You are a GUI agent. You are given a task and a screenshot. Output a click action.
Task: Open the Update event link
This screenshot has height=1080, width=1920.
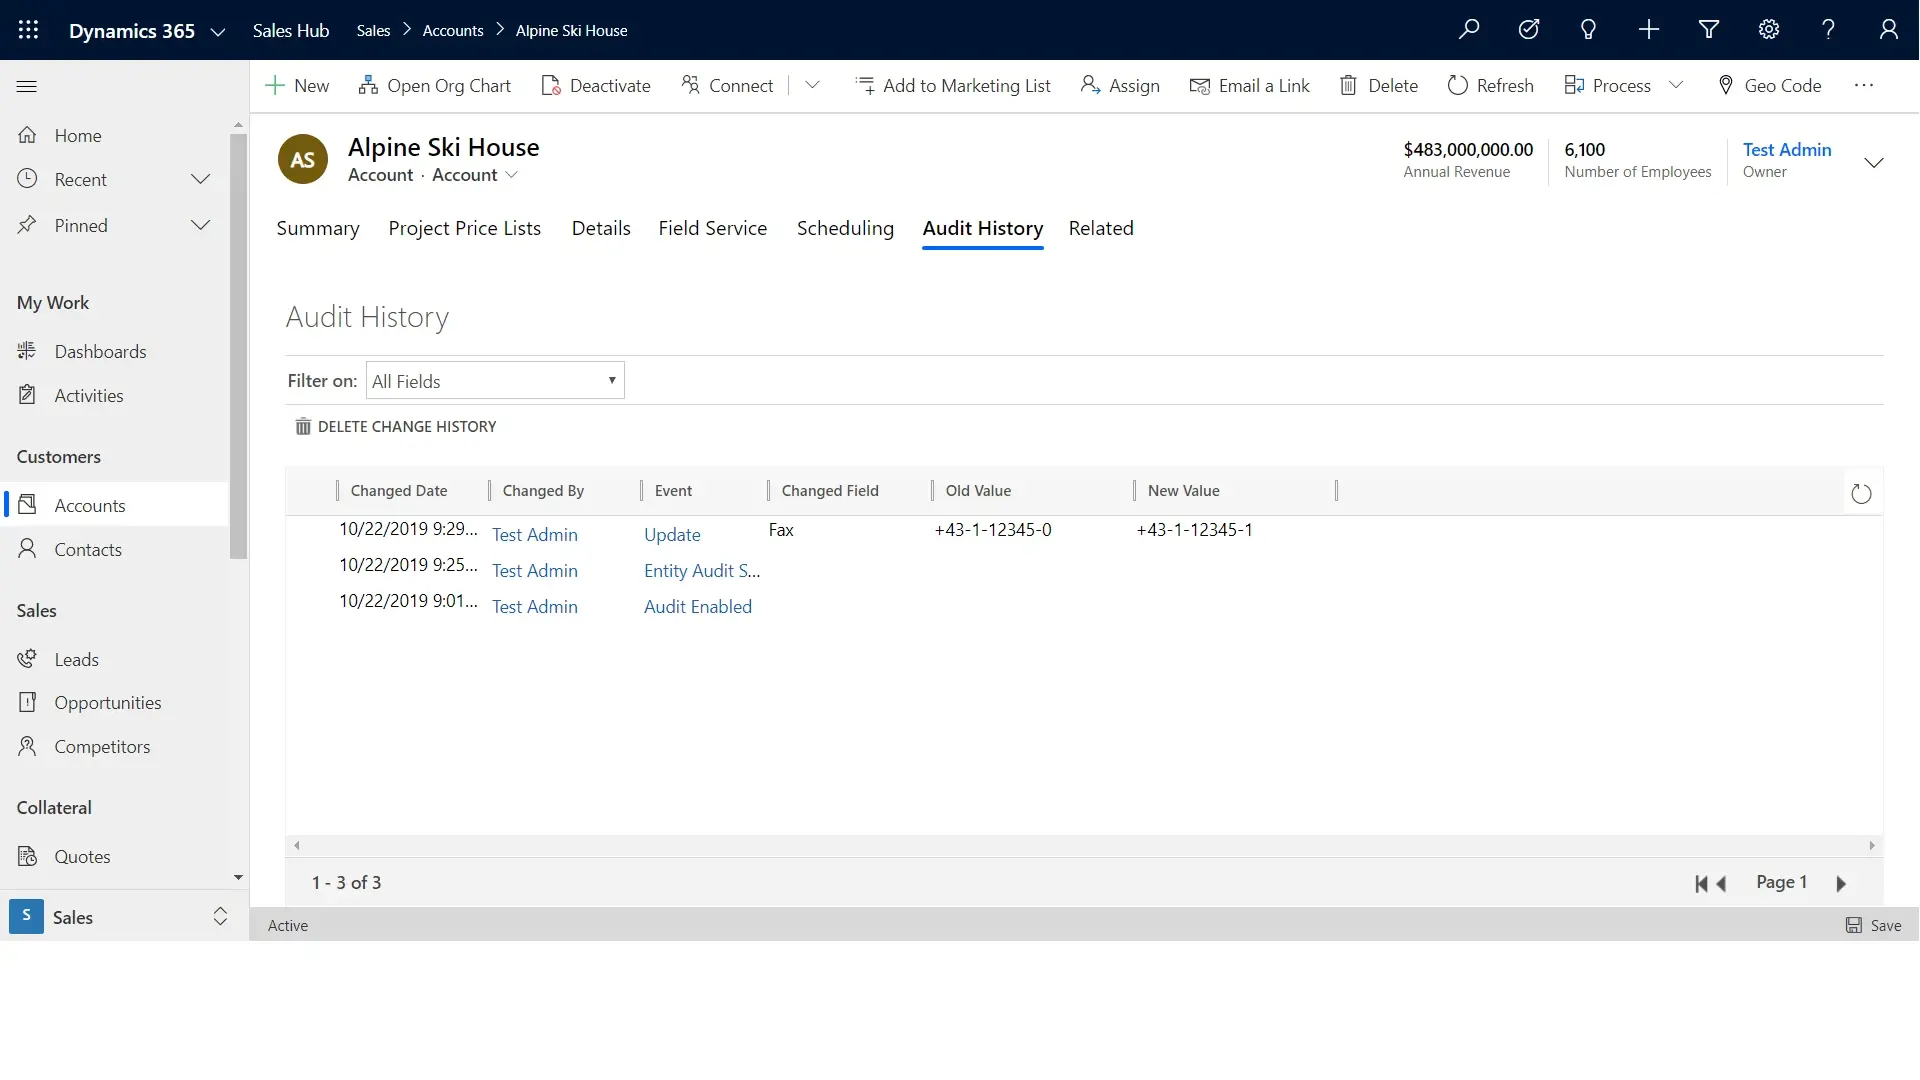coord(672,535)
